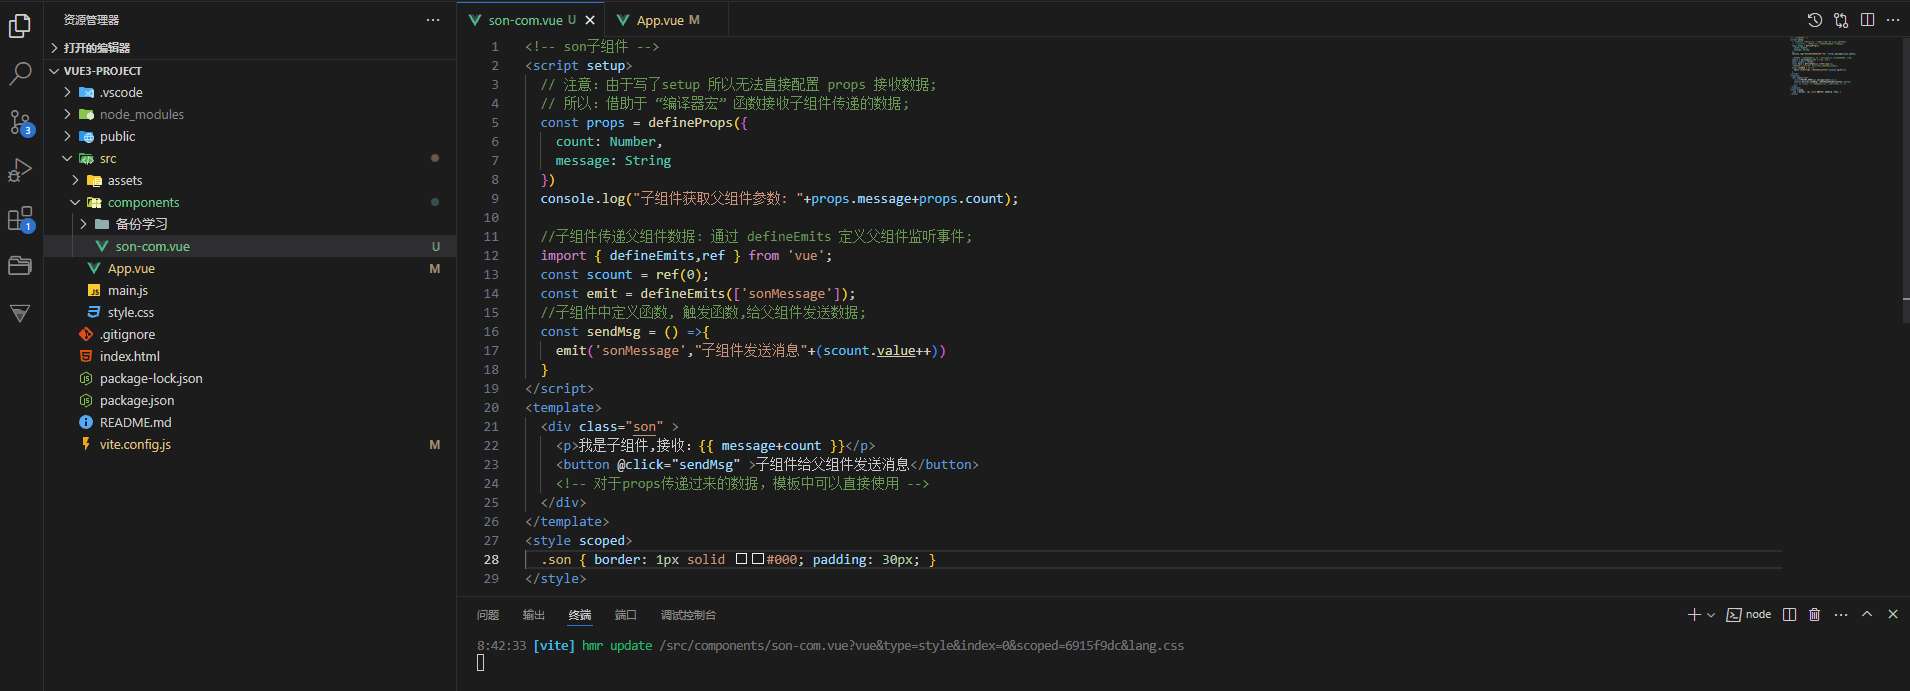
Task: Click the <style scoped> tag on line 27
Action: click(x=579, y=541)
